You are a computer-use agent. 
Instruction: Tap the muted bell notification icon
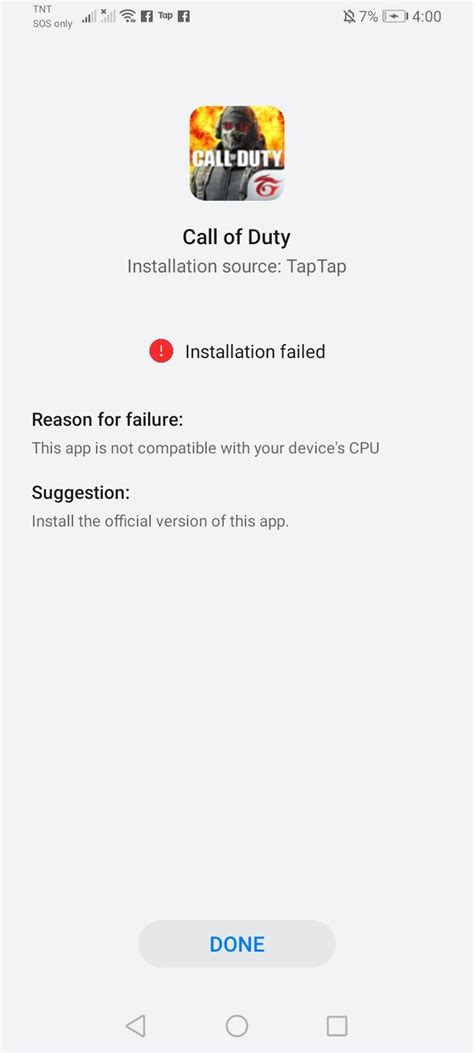tap(349, 17)
